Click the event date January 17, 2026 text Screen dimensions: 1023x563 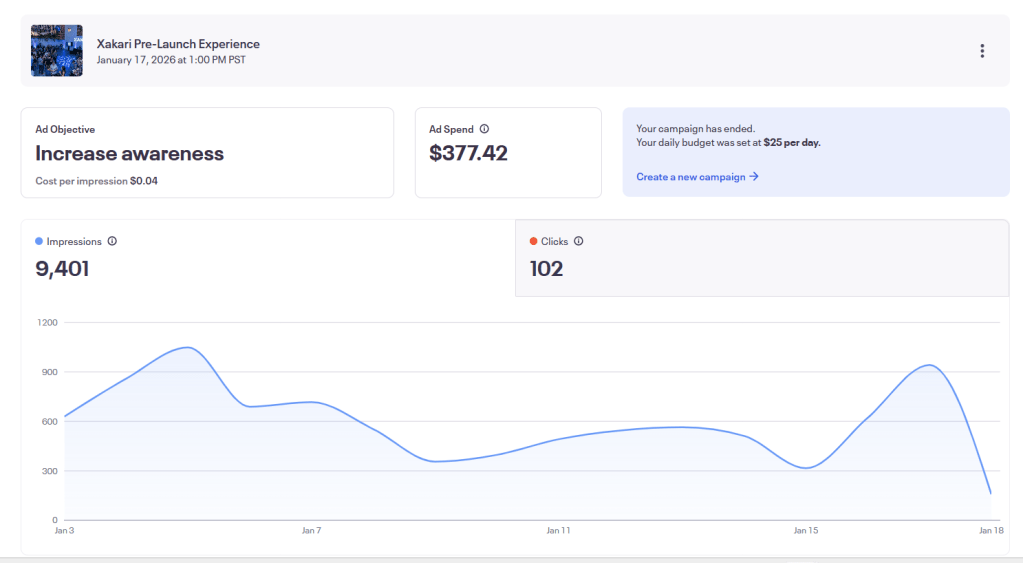[x=171, y=60]
